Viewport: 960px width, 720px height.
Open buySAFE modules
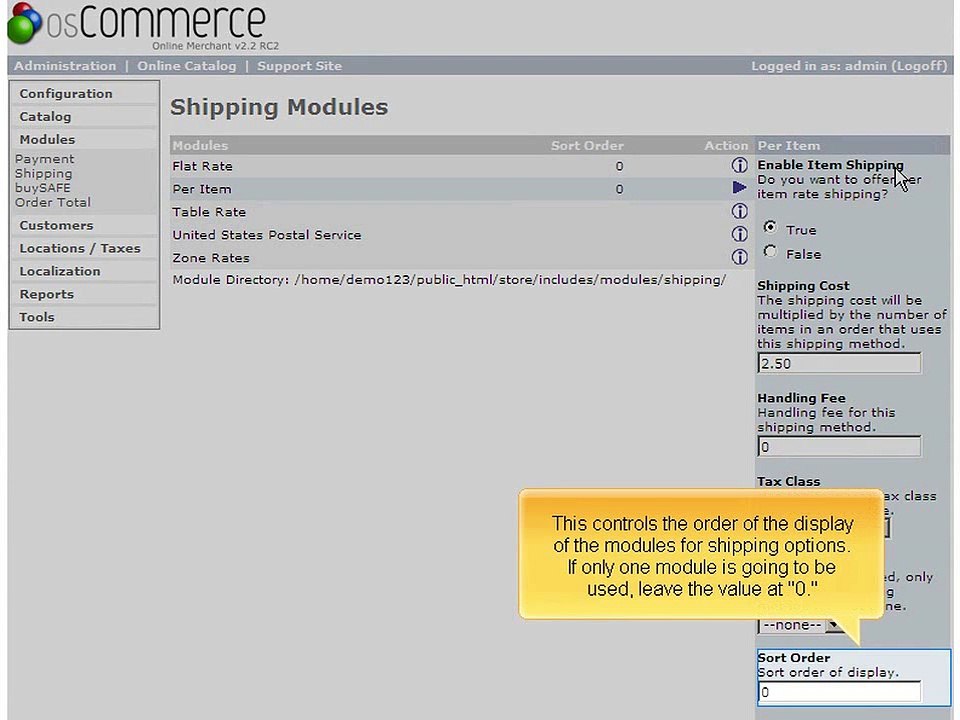click(42, 187)
